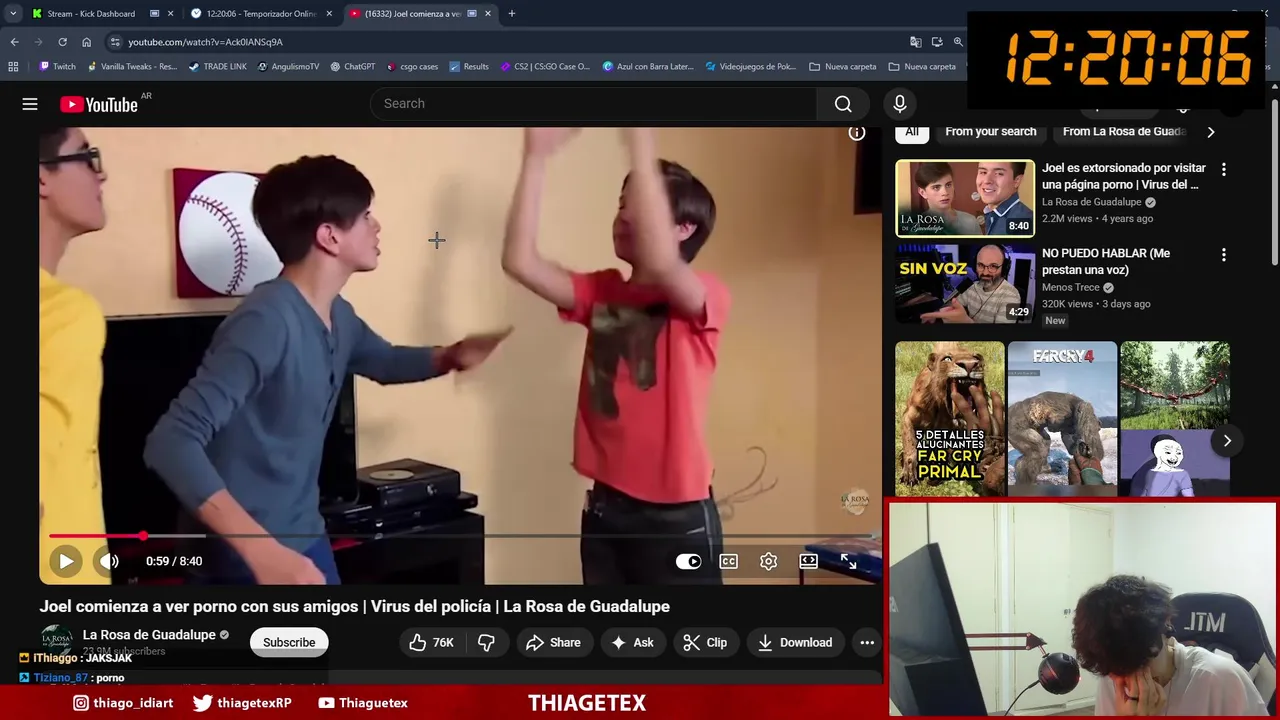Like the video with thumbs up

[431, 642]
